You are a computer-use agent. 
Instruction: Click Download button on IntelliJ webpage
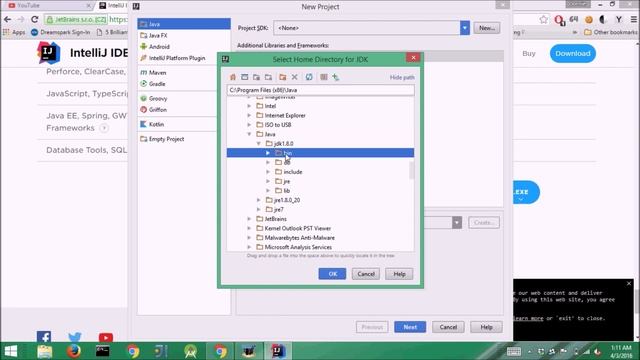[573, 53]
